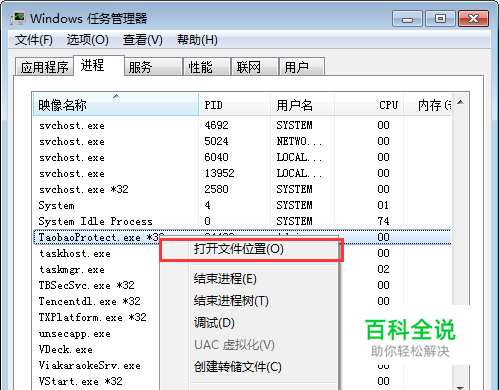
Task: Click NETWO... user name cell
Action: click(x=299, y=141)
